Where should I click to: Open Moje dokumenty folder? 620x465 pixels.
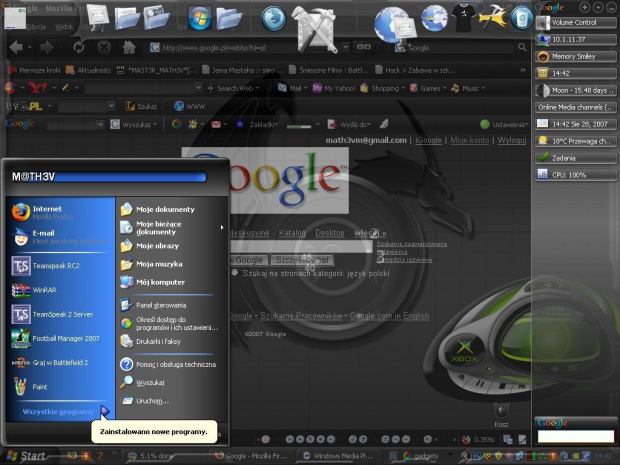click(x=172, y=209)
